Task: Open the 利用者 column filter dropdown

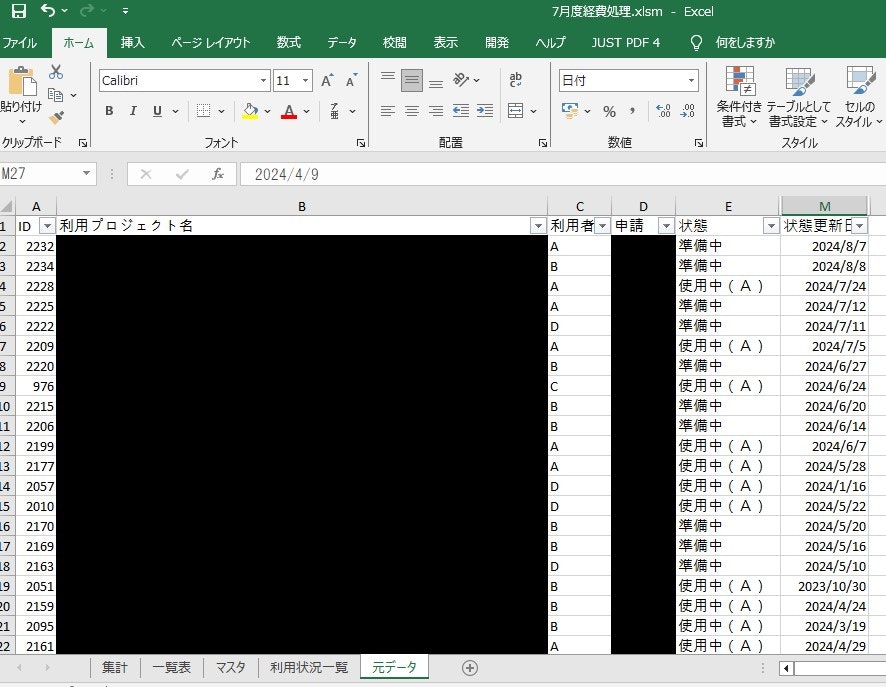Action: (602, 226)
